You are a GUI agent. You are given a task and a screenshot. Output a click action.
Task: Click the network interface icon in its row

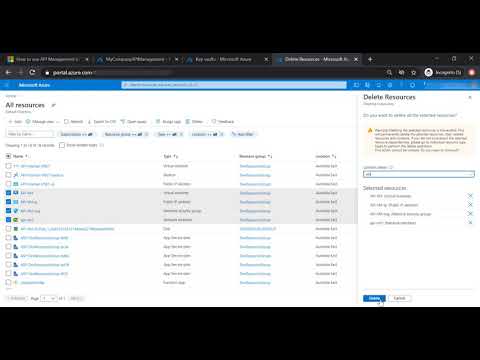(16, 220)
